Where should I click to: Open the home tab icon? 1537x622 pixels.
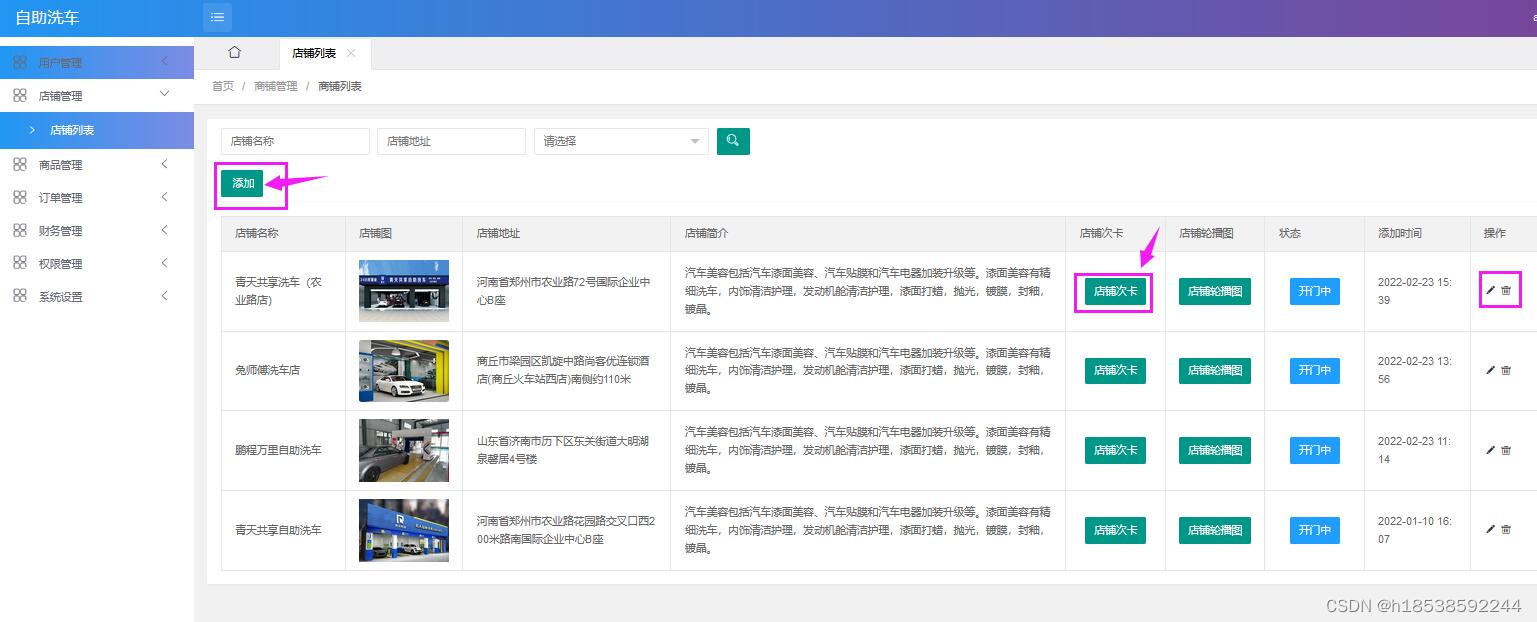pos(235,52)
